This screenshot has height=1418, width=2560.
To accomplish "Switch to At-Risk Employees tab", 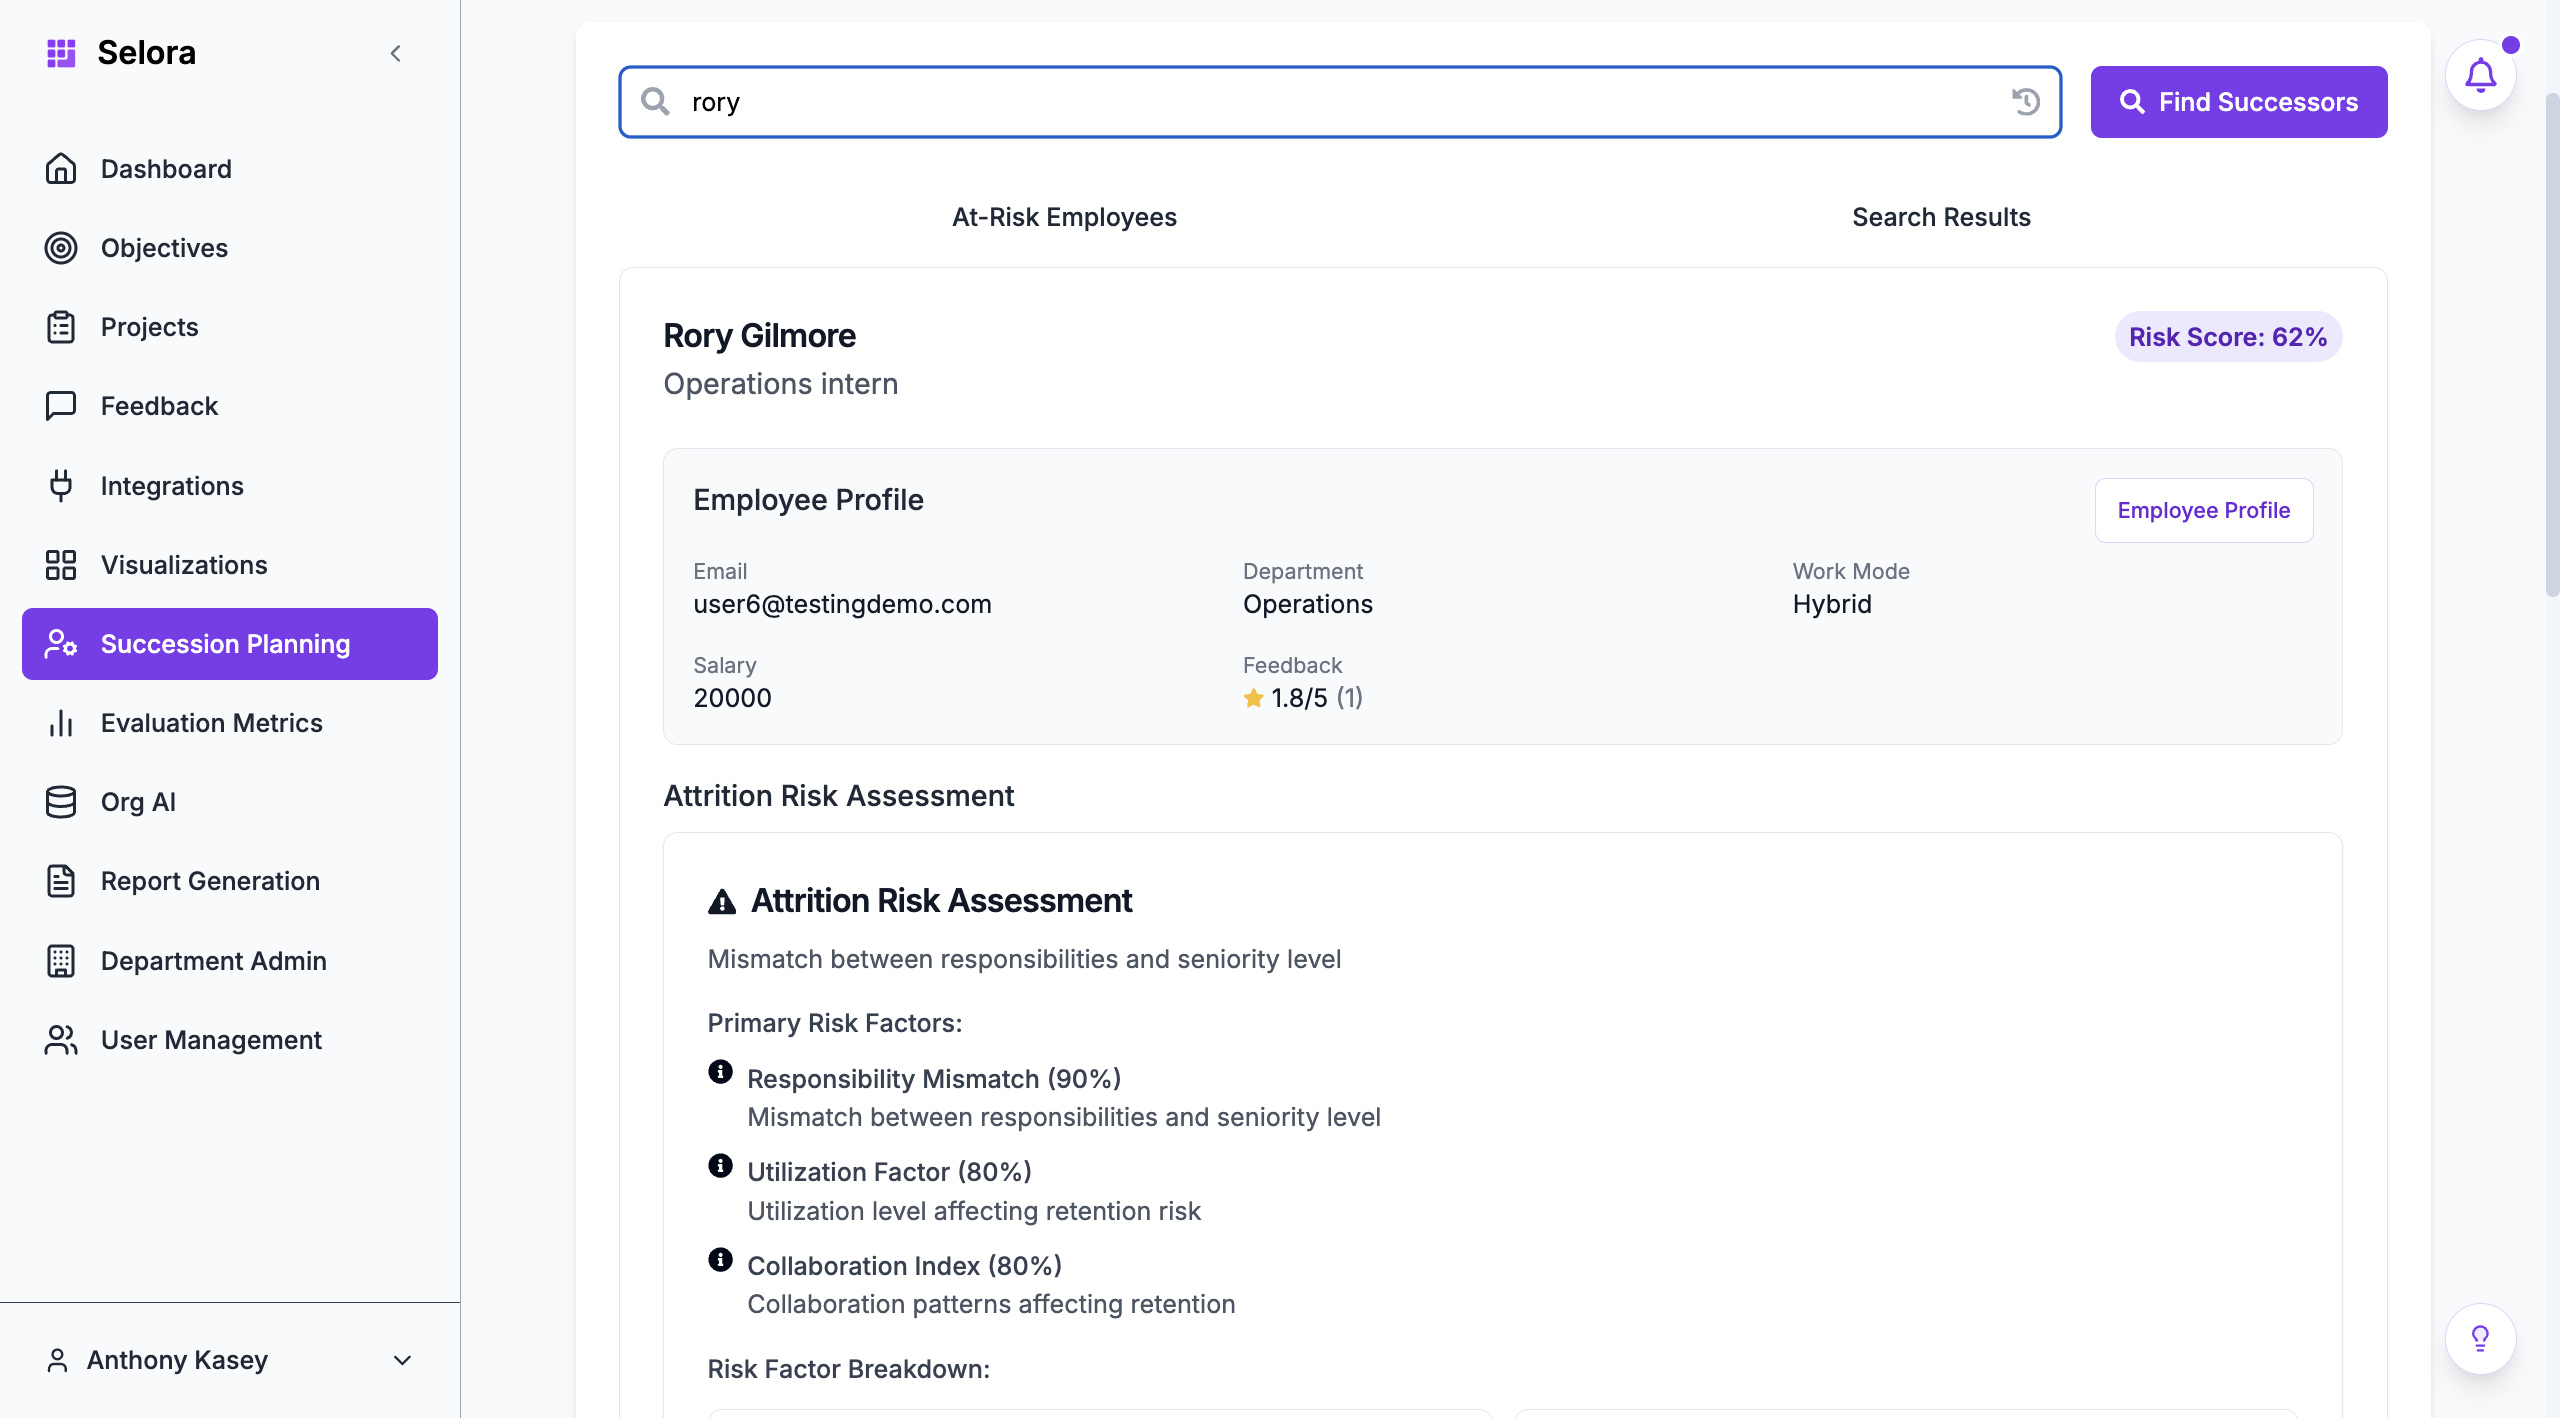I will 1064,217.
